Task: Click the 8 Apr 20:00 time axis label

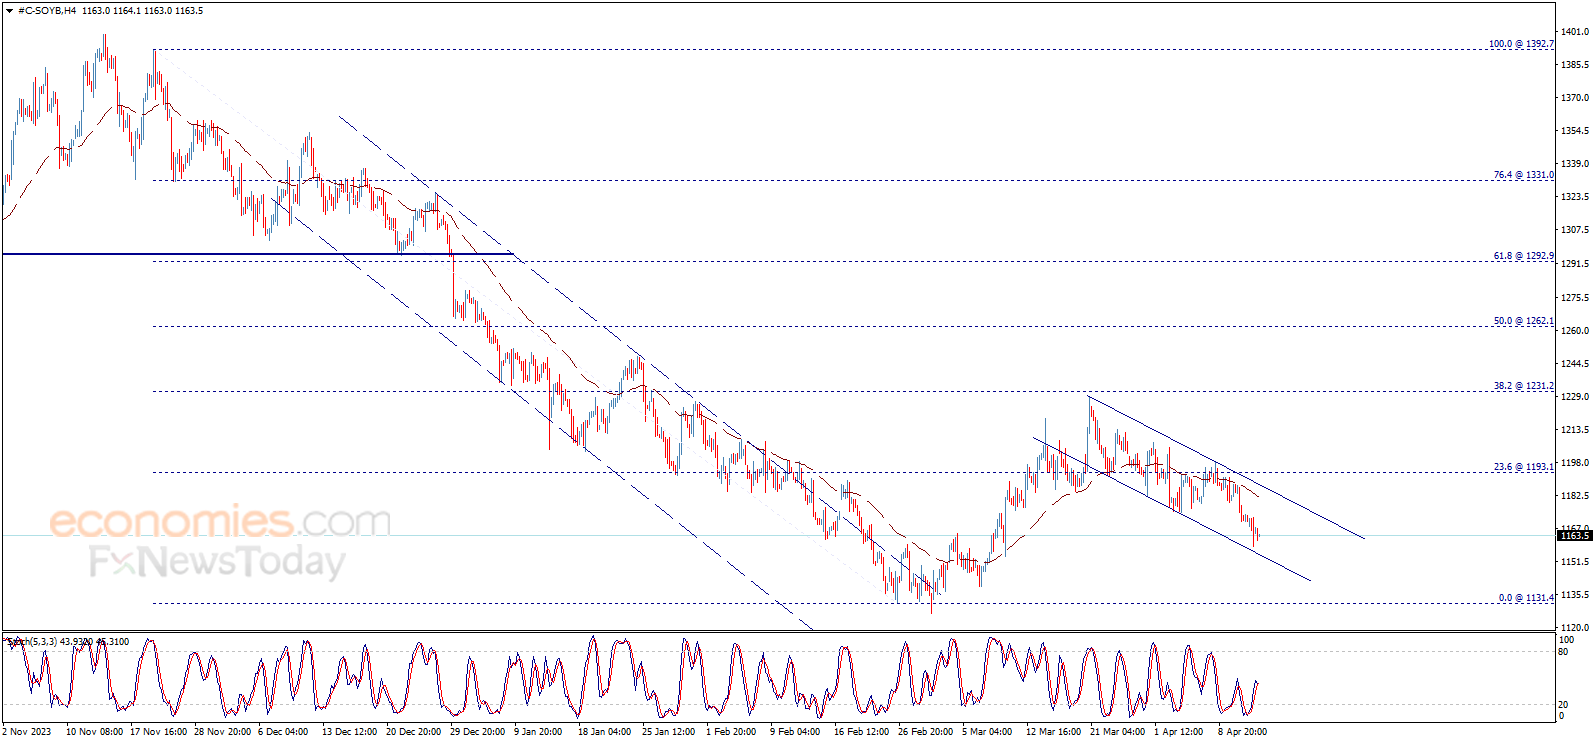Action: click(1243, 732)
